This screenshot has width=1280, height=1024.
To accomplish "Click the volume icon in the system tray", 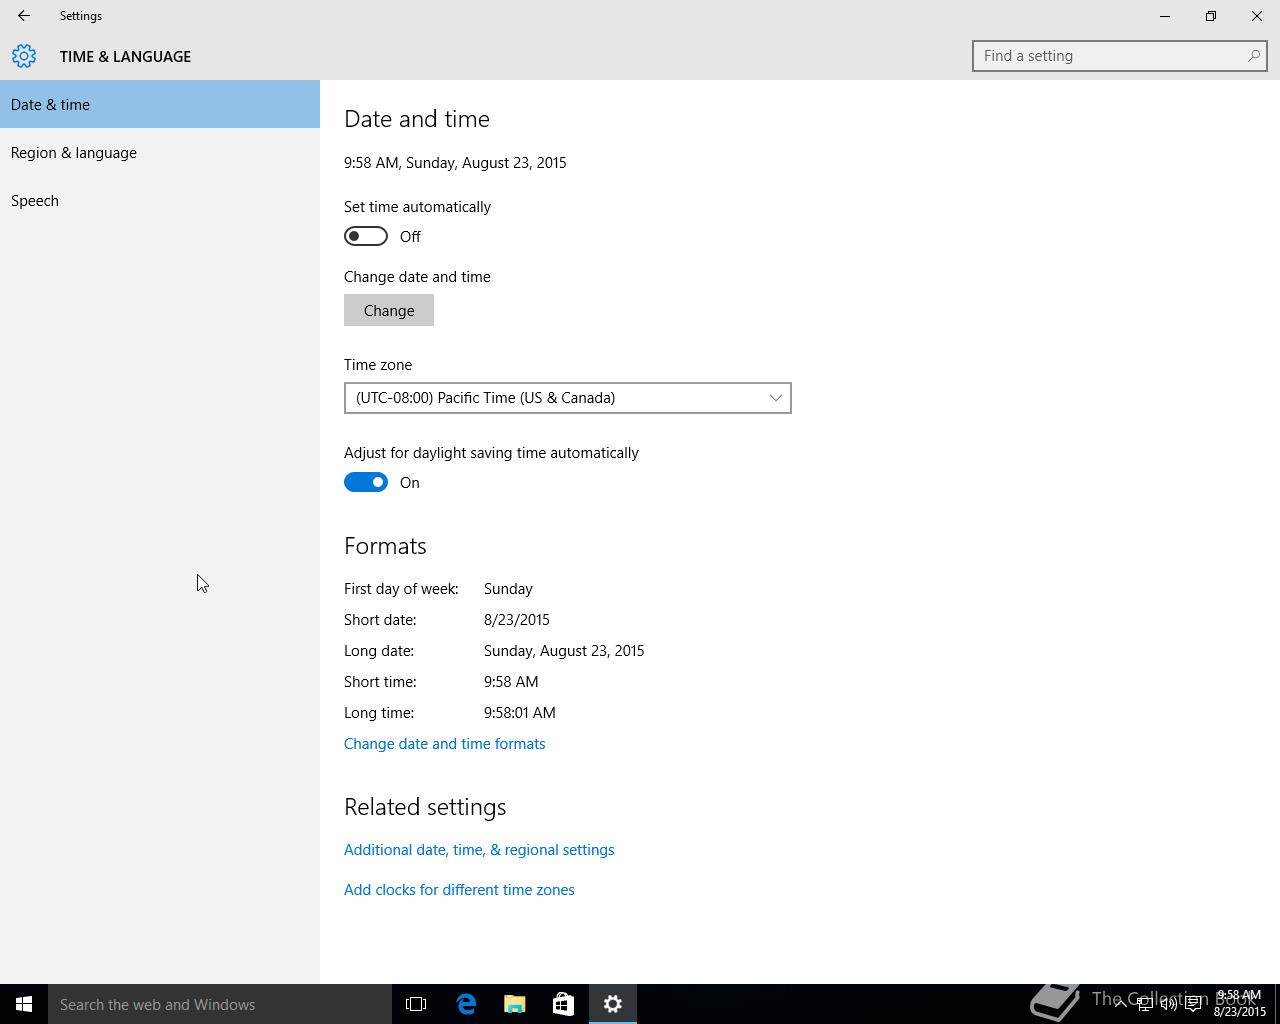I will click(1168, 1004).
